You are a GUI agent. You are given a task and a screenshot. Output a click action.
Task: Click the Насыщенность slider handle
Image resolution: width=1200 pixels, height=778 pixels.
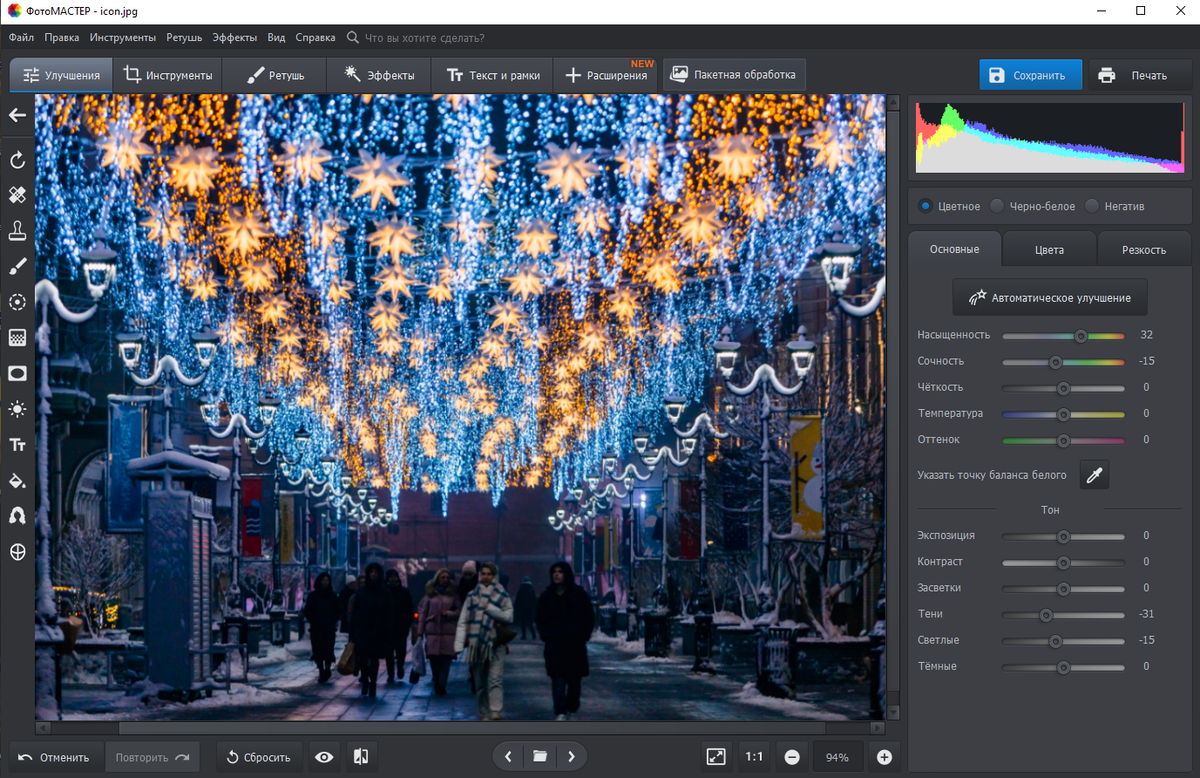click(1081, 336)
